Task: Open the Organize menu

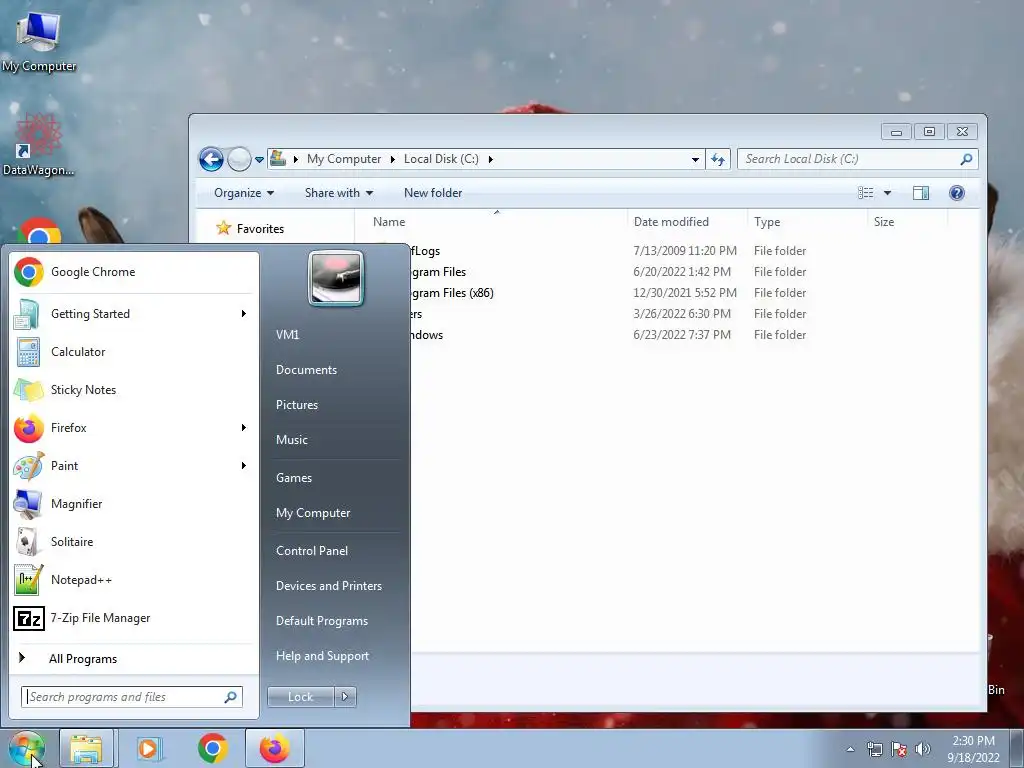Action: point(244,193)
